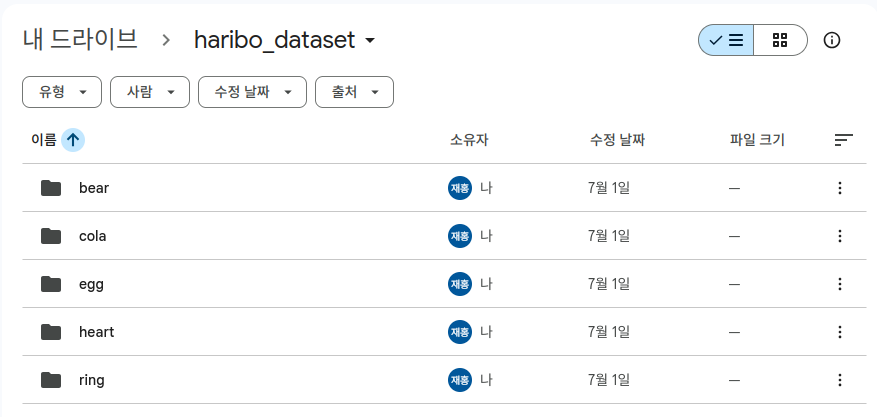The height and width of the screenshot is (417, 877).
Task: Open the 출처 filter dropdown
Action: tap(355, 92)
